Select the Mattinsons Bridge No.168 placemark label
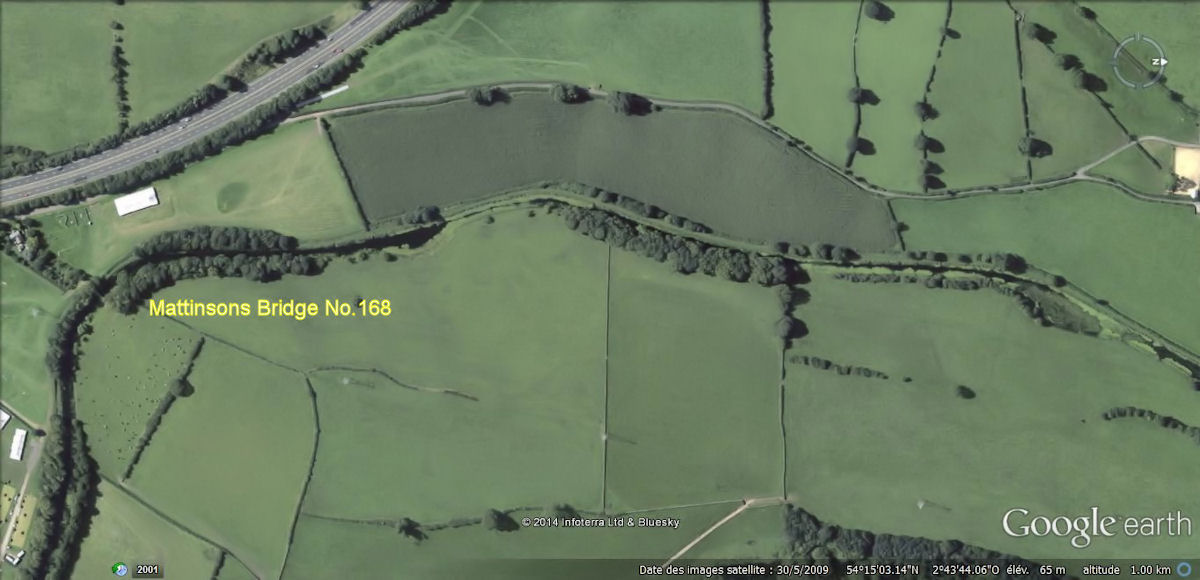Image resolution: width=1200 pixels, height=580 pixels. point(270,309)
